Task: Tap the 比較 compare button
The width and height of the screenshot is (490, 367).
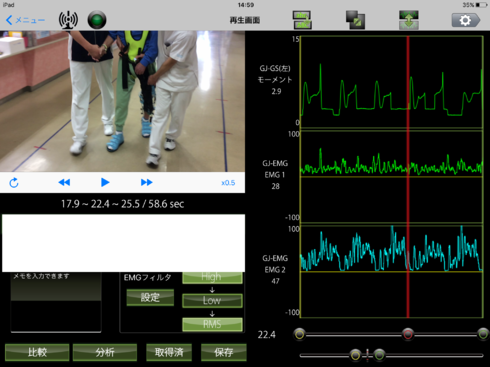Action: click(x=37, y=352)
